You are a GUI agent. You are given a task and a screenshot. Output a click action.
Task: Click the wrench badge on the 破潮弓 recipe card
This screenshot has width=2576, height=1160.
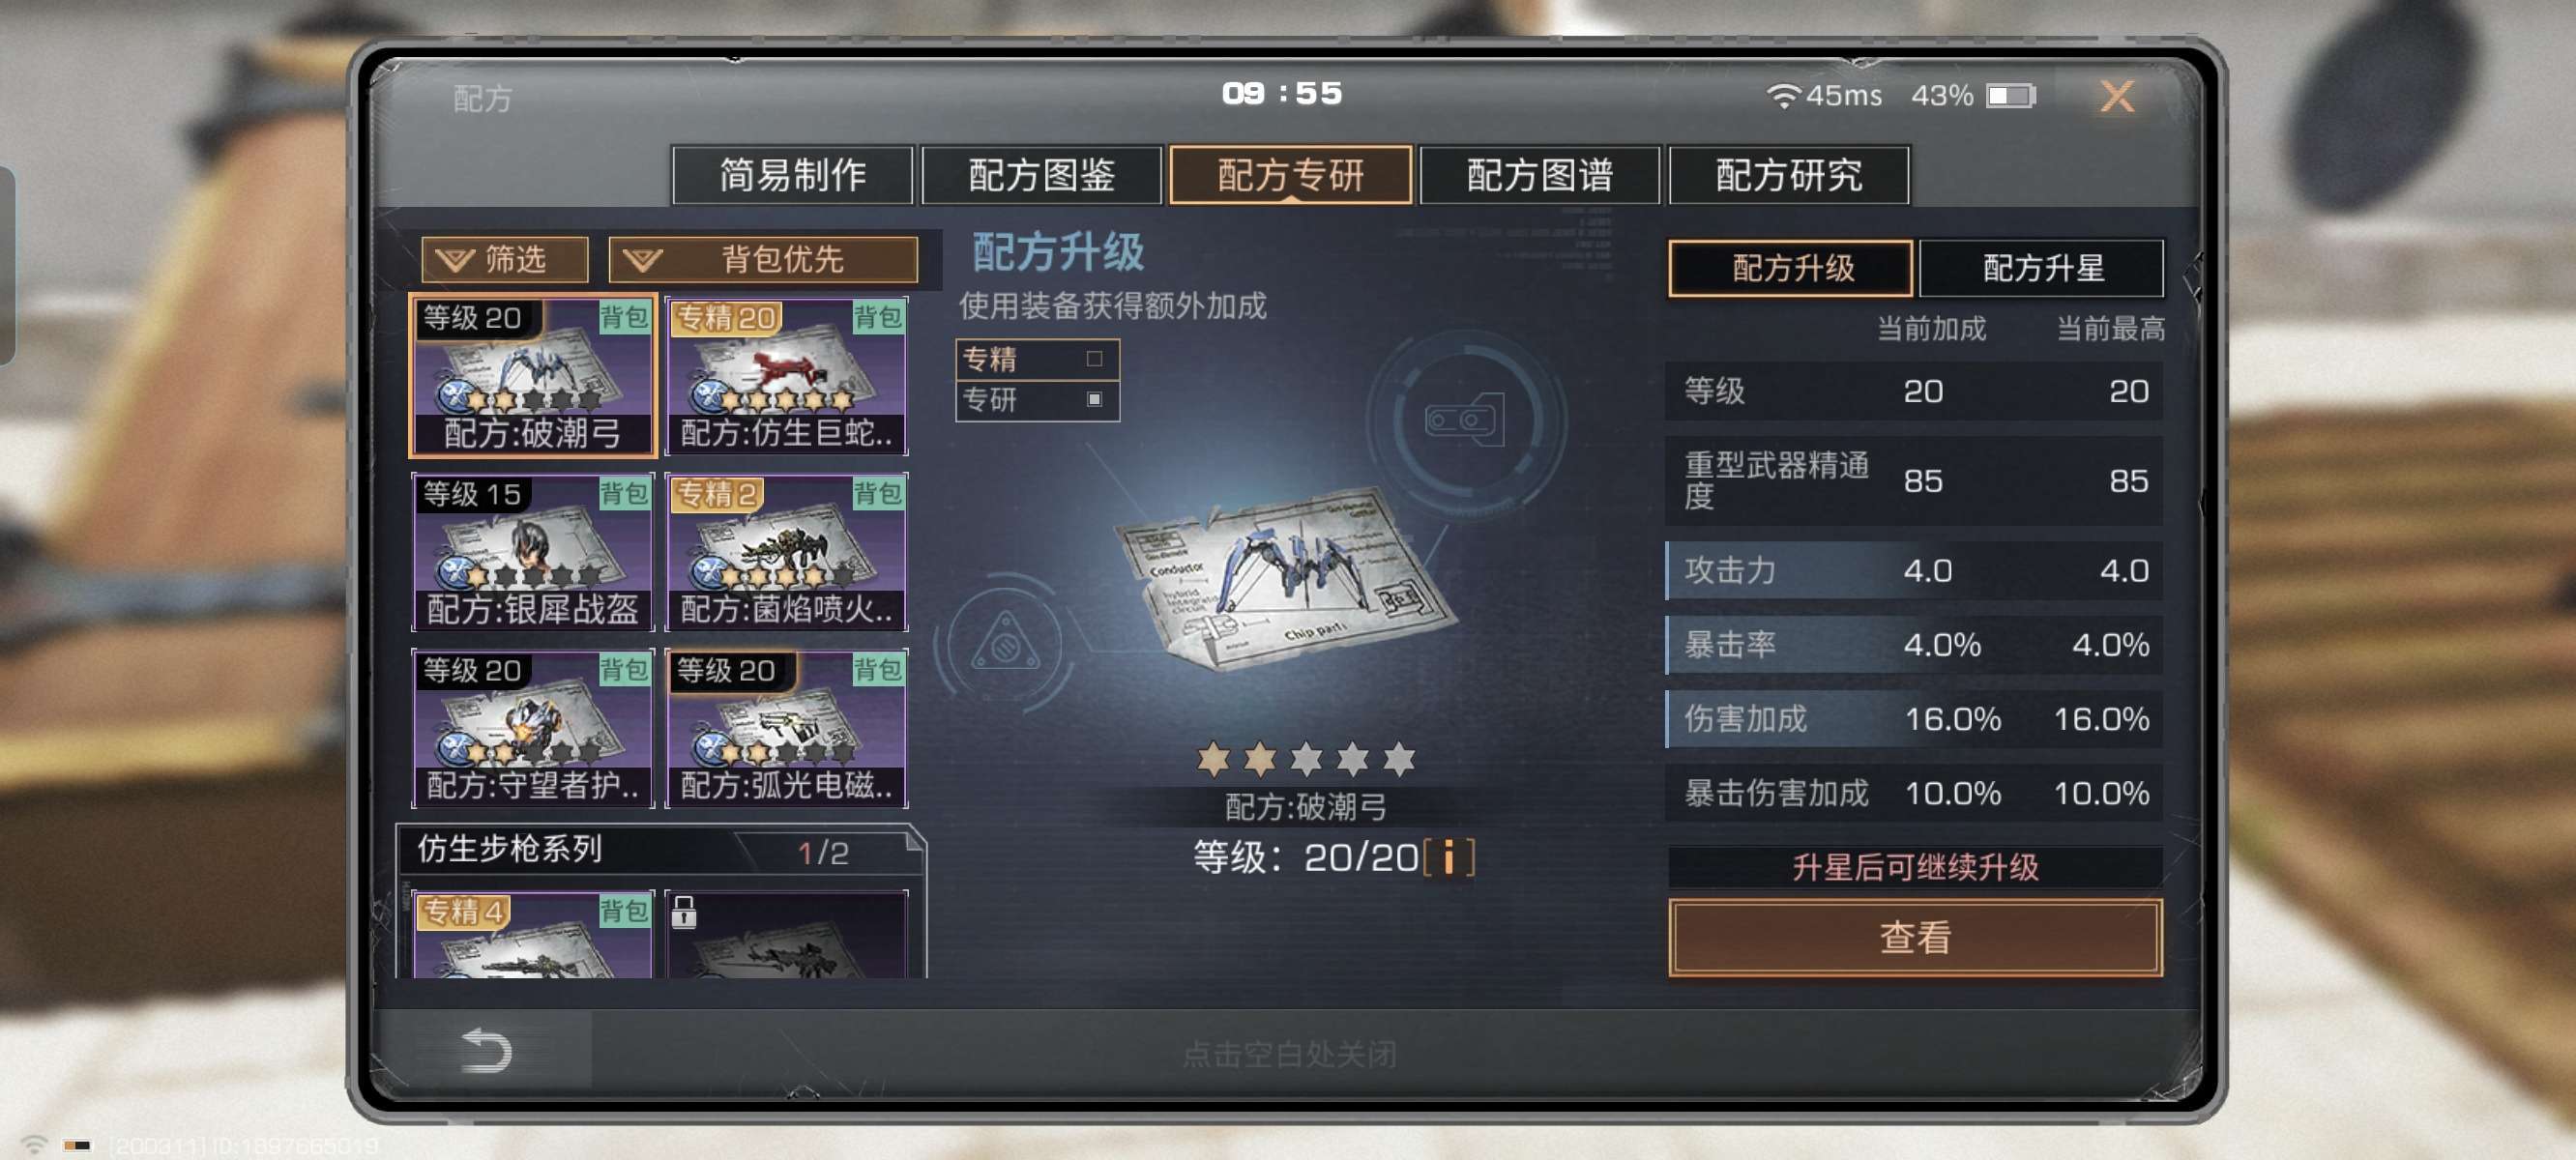(x=455, y=397)
